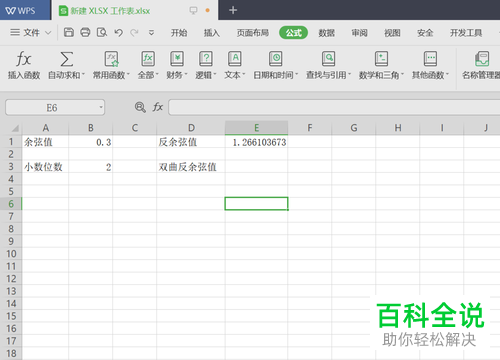Viewport: 500px width, 360px height.
Task: Switch to the 开始 (Home) tab
Action: 179,33
